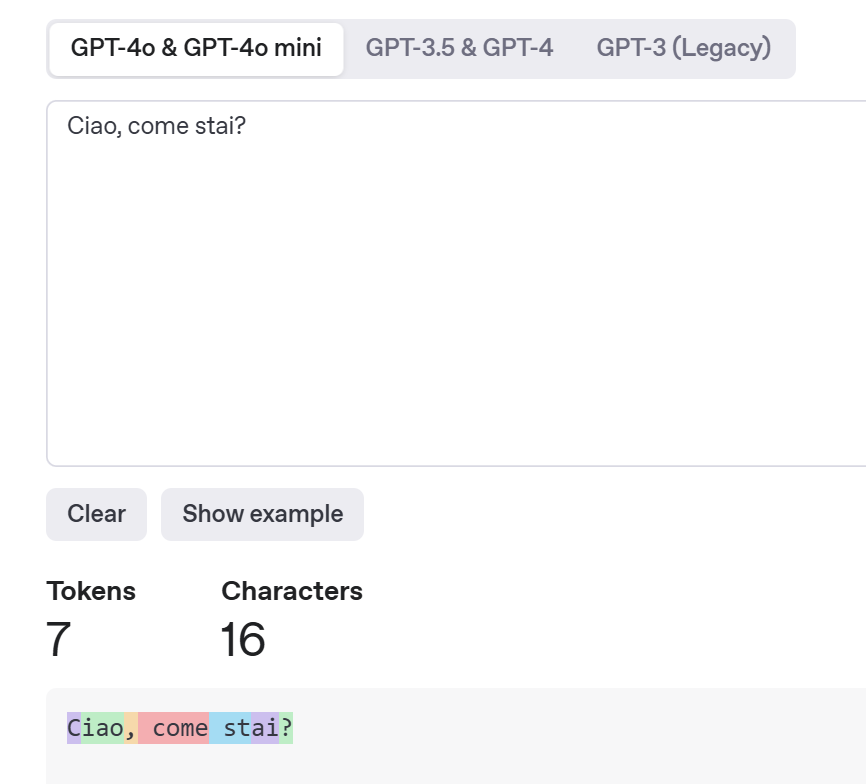
Task: Select the green 'iao' token in output
Action: coord(103,728)
